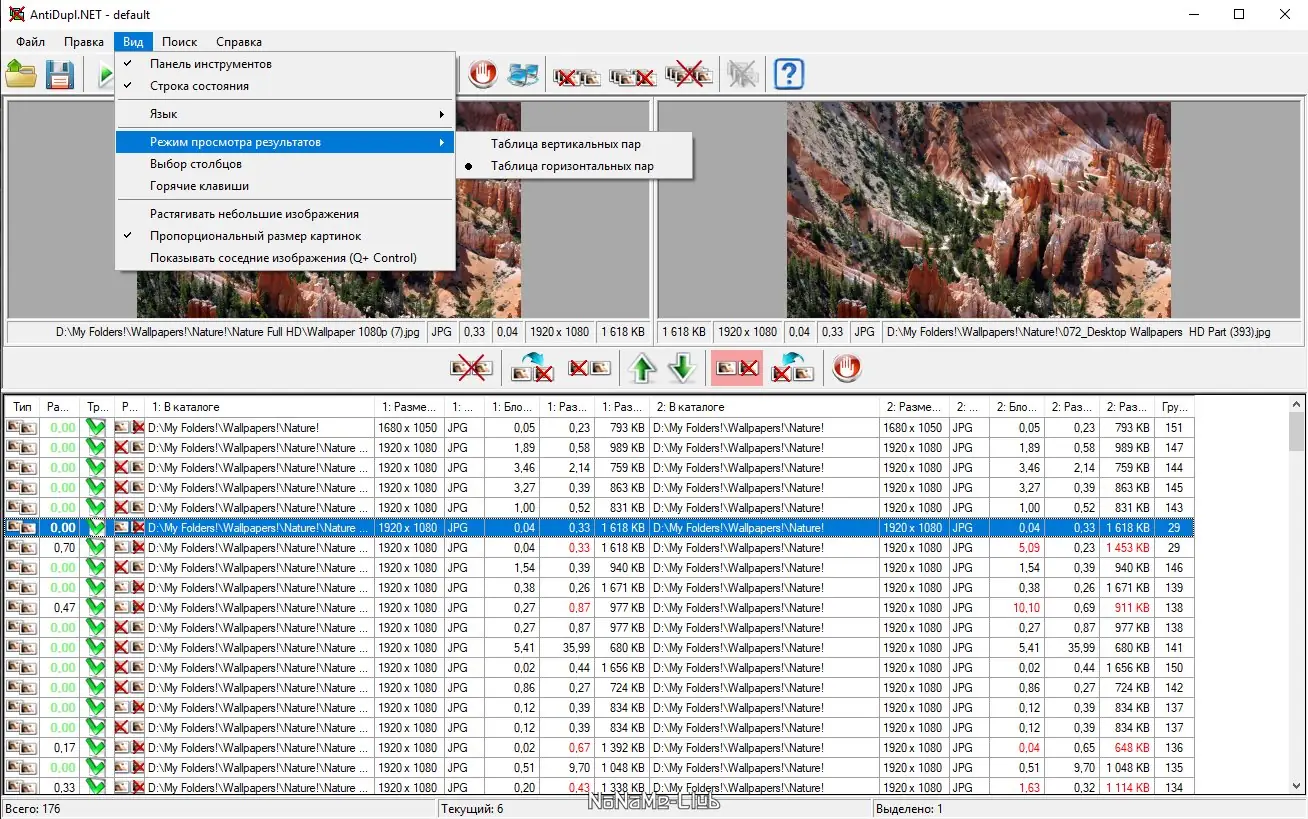This screenshot has height=819, width=1308.
Task: Sort by the '2: Бло...' column header
Action: tap(1017, 407)
